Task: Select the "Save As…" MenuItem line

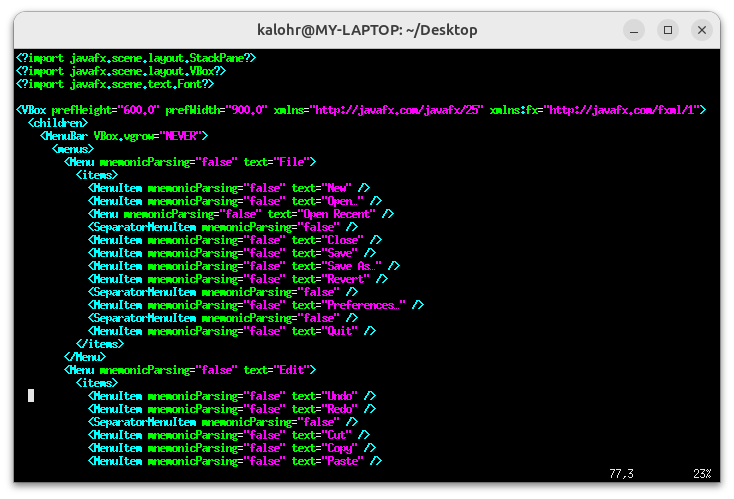Action: coord(244,266)
